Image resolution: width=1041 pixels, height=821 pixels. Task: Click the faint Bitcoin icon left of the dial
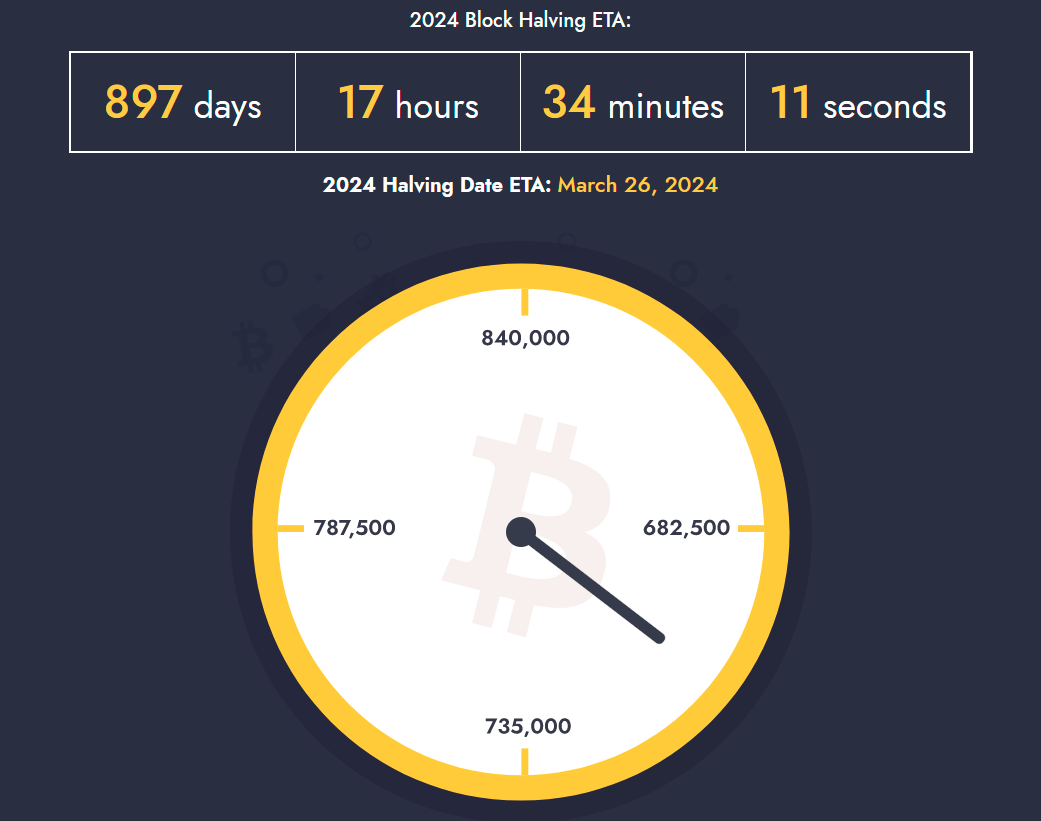[x=252, y=346]
